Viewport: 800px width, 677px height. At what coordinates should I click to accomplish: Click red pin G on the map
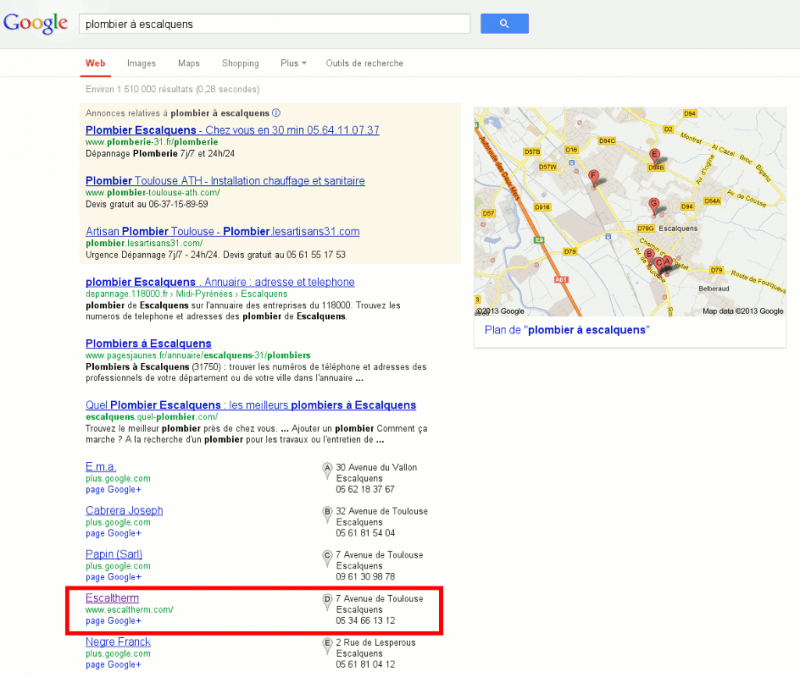654,205
